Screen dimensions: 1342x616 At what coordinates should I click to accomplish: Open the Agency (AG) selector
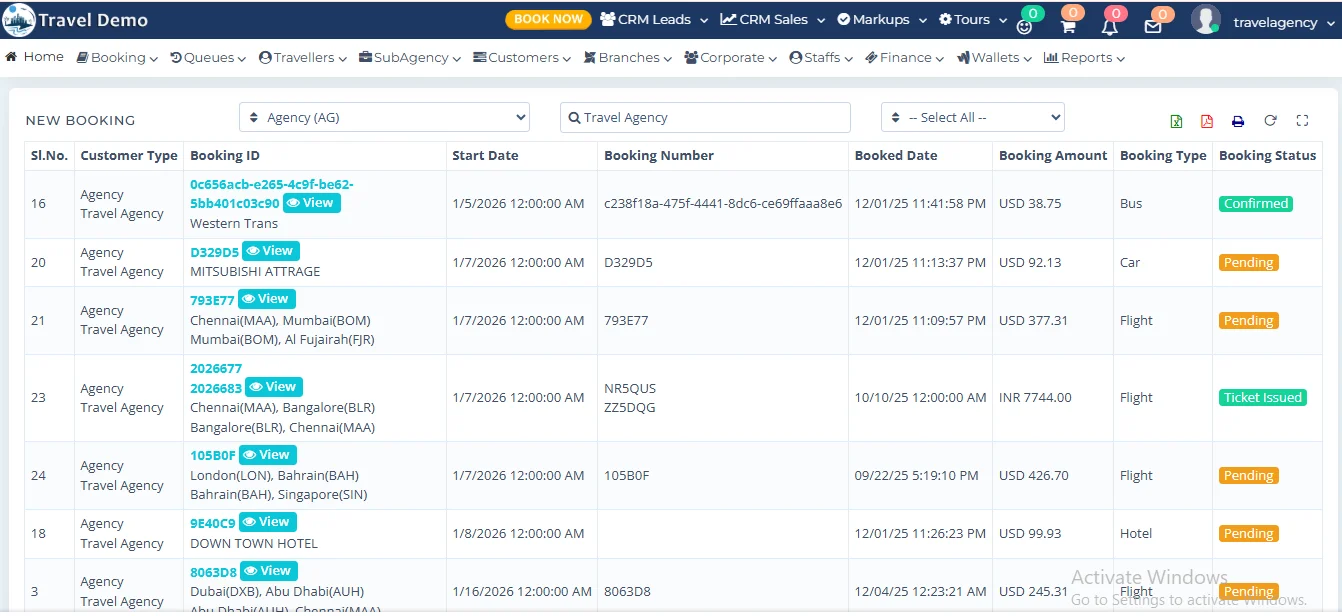tap(384, 116)
